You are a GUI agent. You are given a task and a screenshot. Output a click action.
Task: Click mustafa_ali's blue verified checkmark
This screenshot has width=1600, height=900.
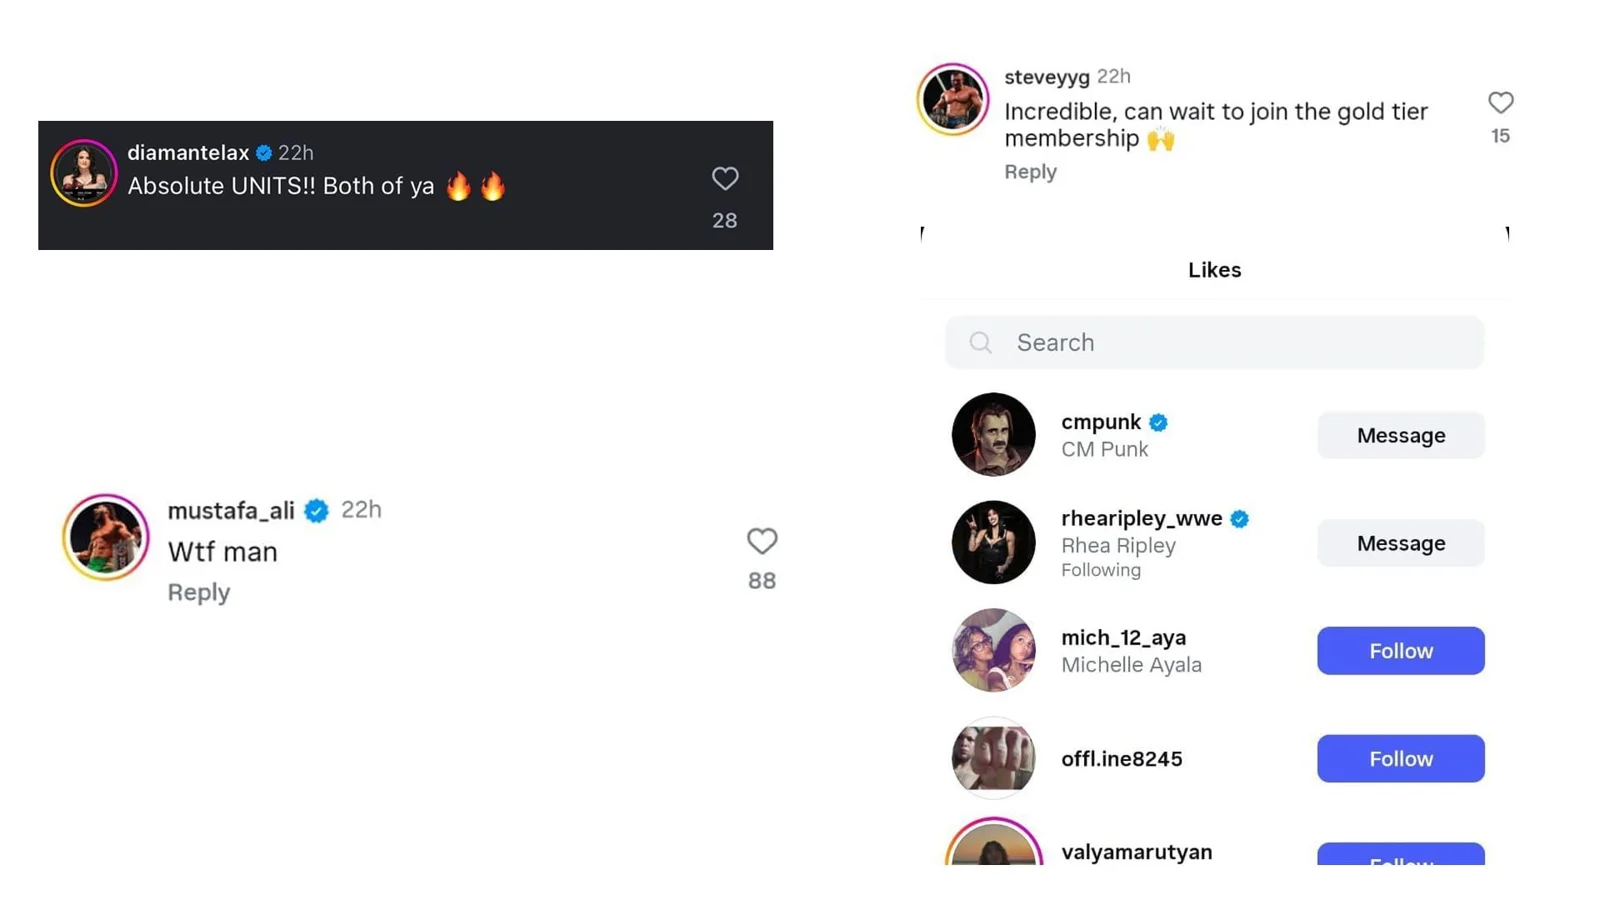(x=316, y=511)
